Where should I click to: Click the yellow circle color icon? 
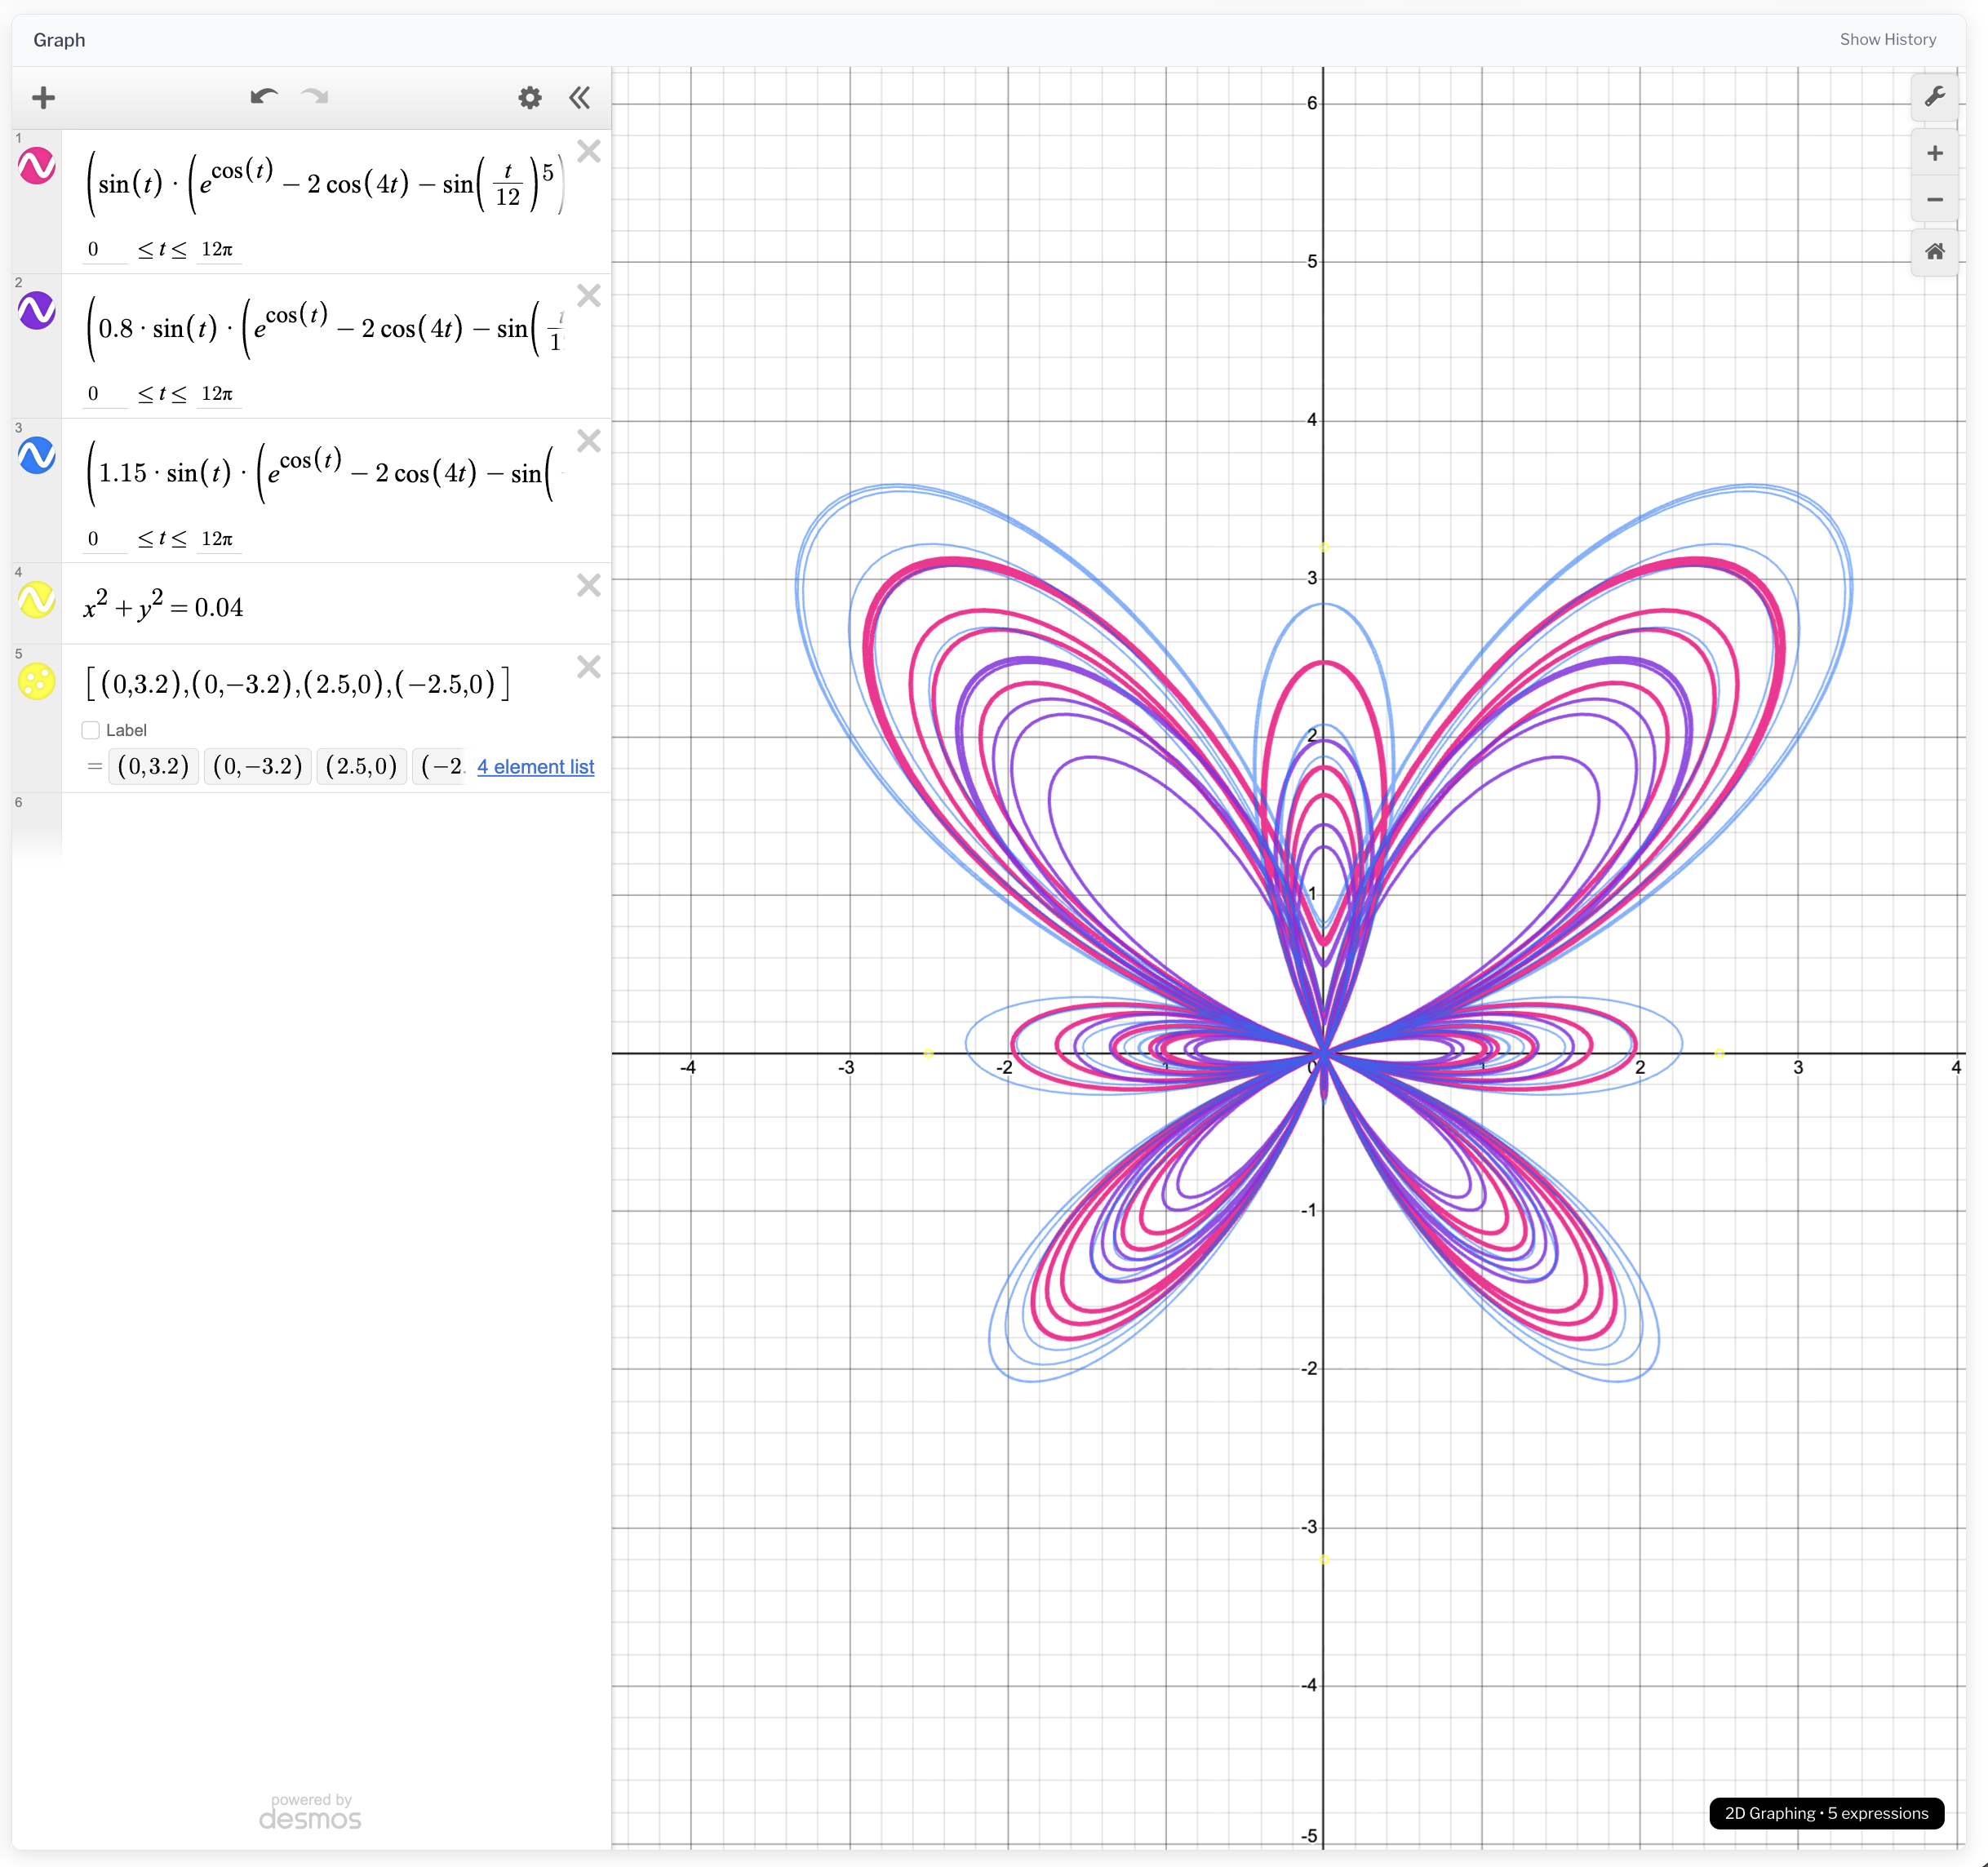pyautogui.click(x=37, y=600)
